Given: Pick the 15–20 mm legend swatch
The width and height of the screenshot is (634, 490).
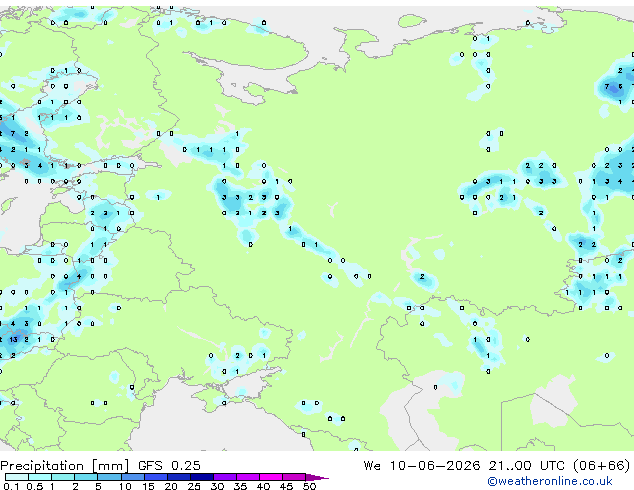Looking at the screenshot, I should point(156,477).
